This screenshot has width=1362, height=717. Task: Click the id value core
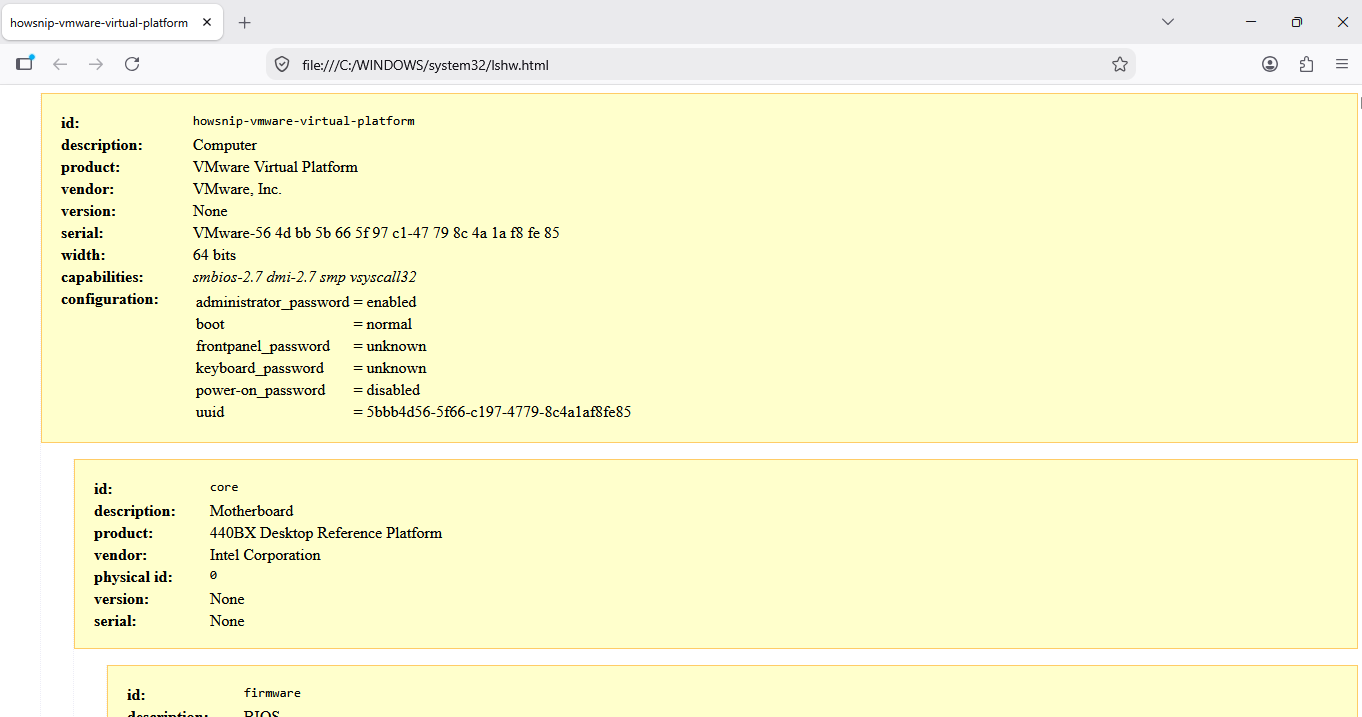coord(224,488)
